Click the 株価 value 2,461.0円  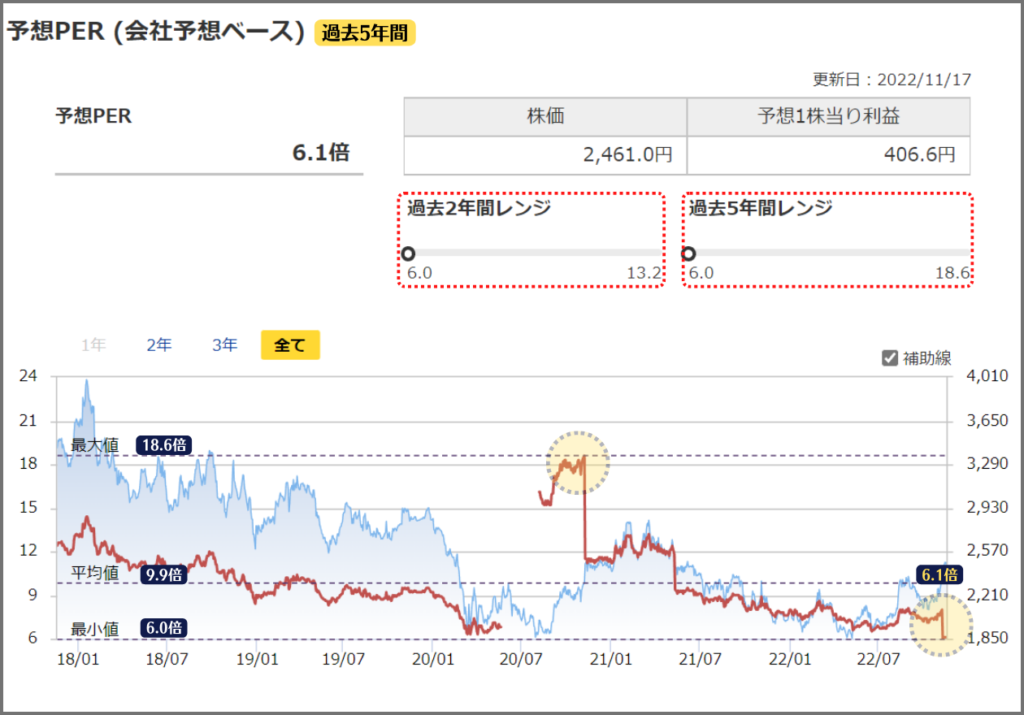628,155
